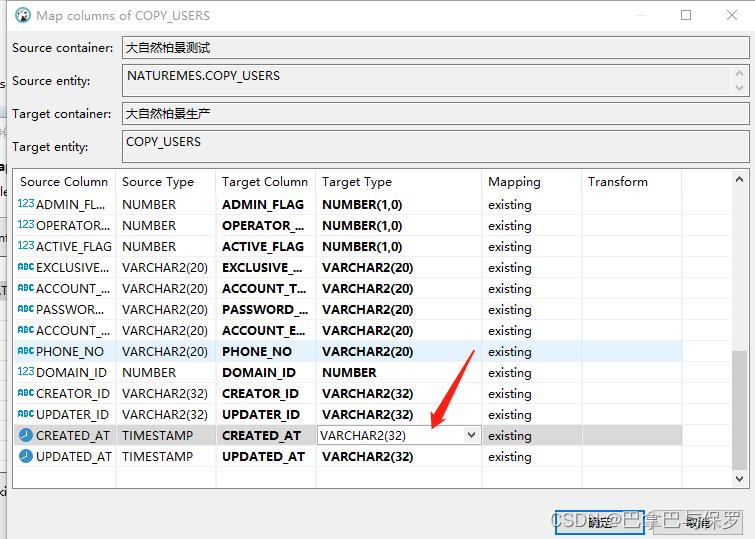
Task: Click the Source Column header
Action: point(64,182)
